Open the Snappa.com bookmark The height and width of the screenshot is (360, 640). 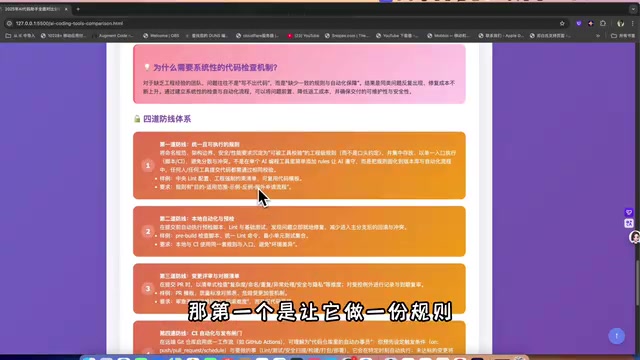pyautogui.click(x=347, y=36)
